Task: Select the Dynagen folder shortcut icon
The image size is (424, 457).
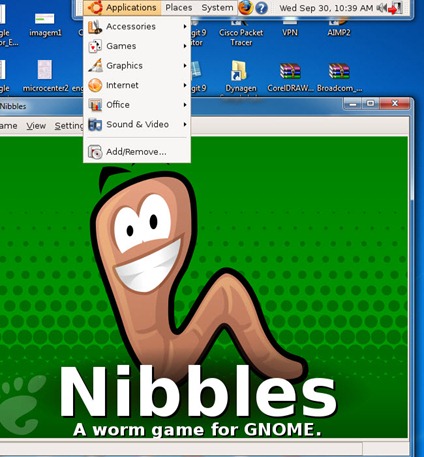Action: (241, 76)
